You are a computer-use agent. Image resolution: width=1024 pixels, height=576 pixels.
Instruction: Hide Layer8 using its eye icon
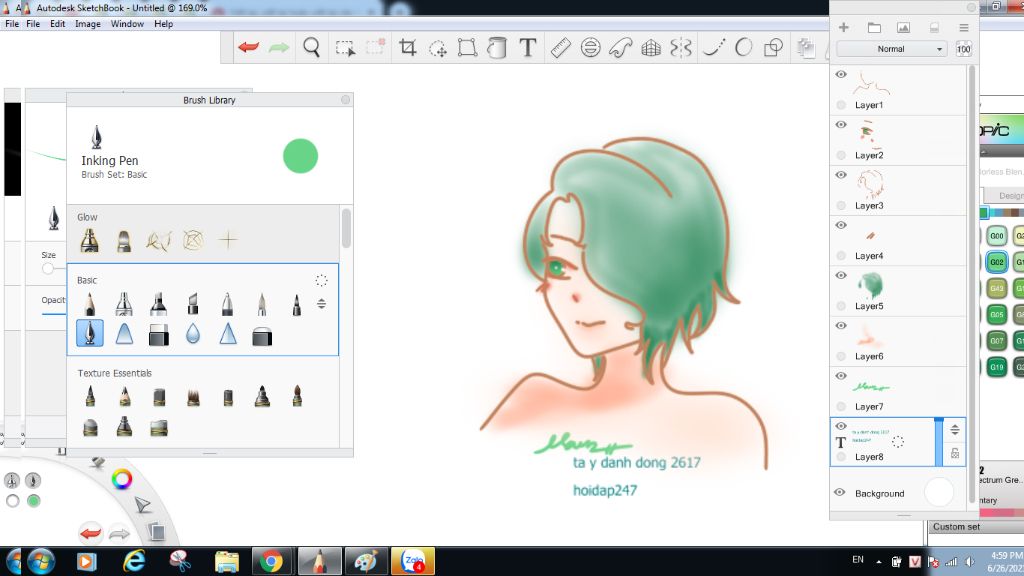[x=841, y=426]
